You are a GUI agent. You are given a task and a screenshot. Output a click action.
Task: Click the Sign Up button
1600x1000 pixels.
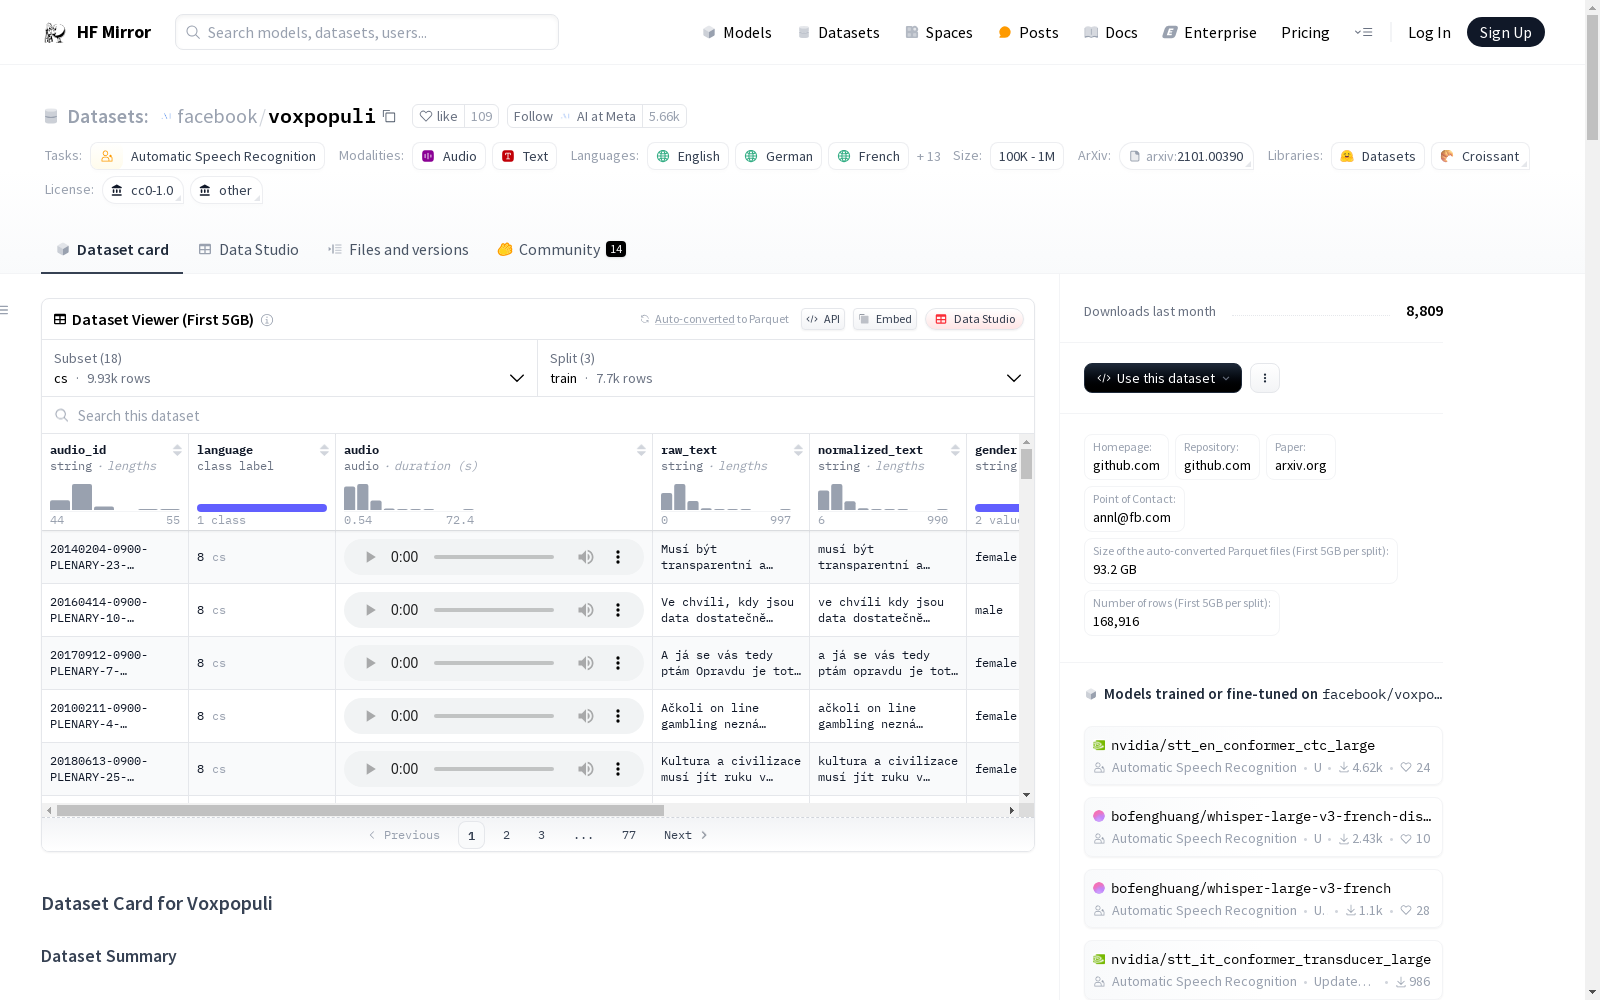tap(1505, 32)
